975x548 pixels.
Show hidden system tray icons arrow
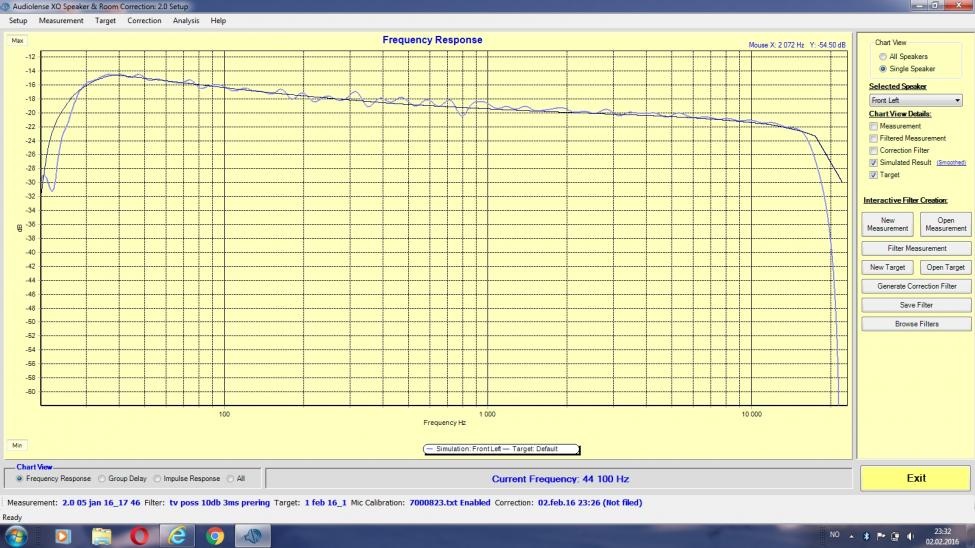pos(853,536)
